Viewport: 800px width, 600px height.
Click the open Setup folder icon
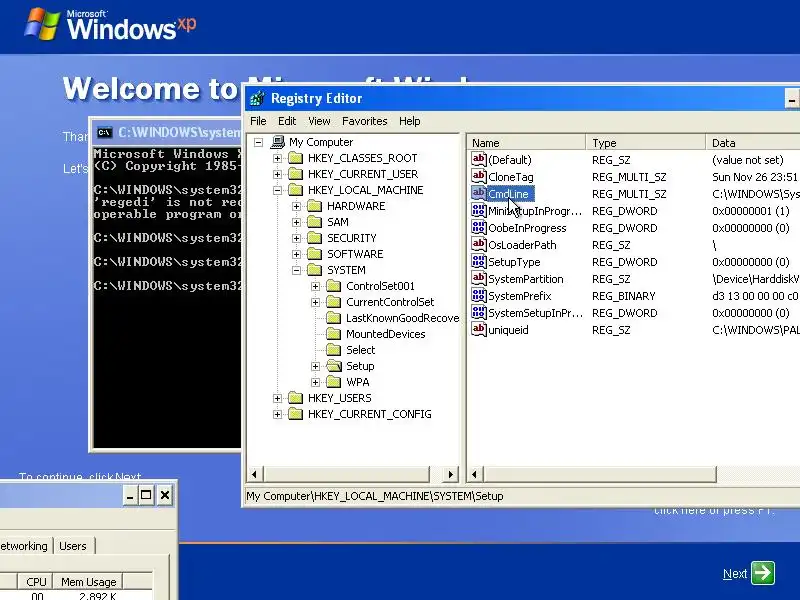tap(334, 366)
